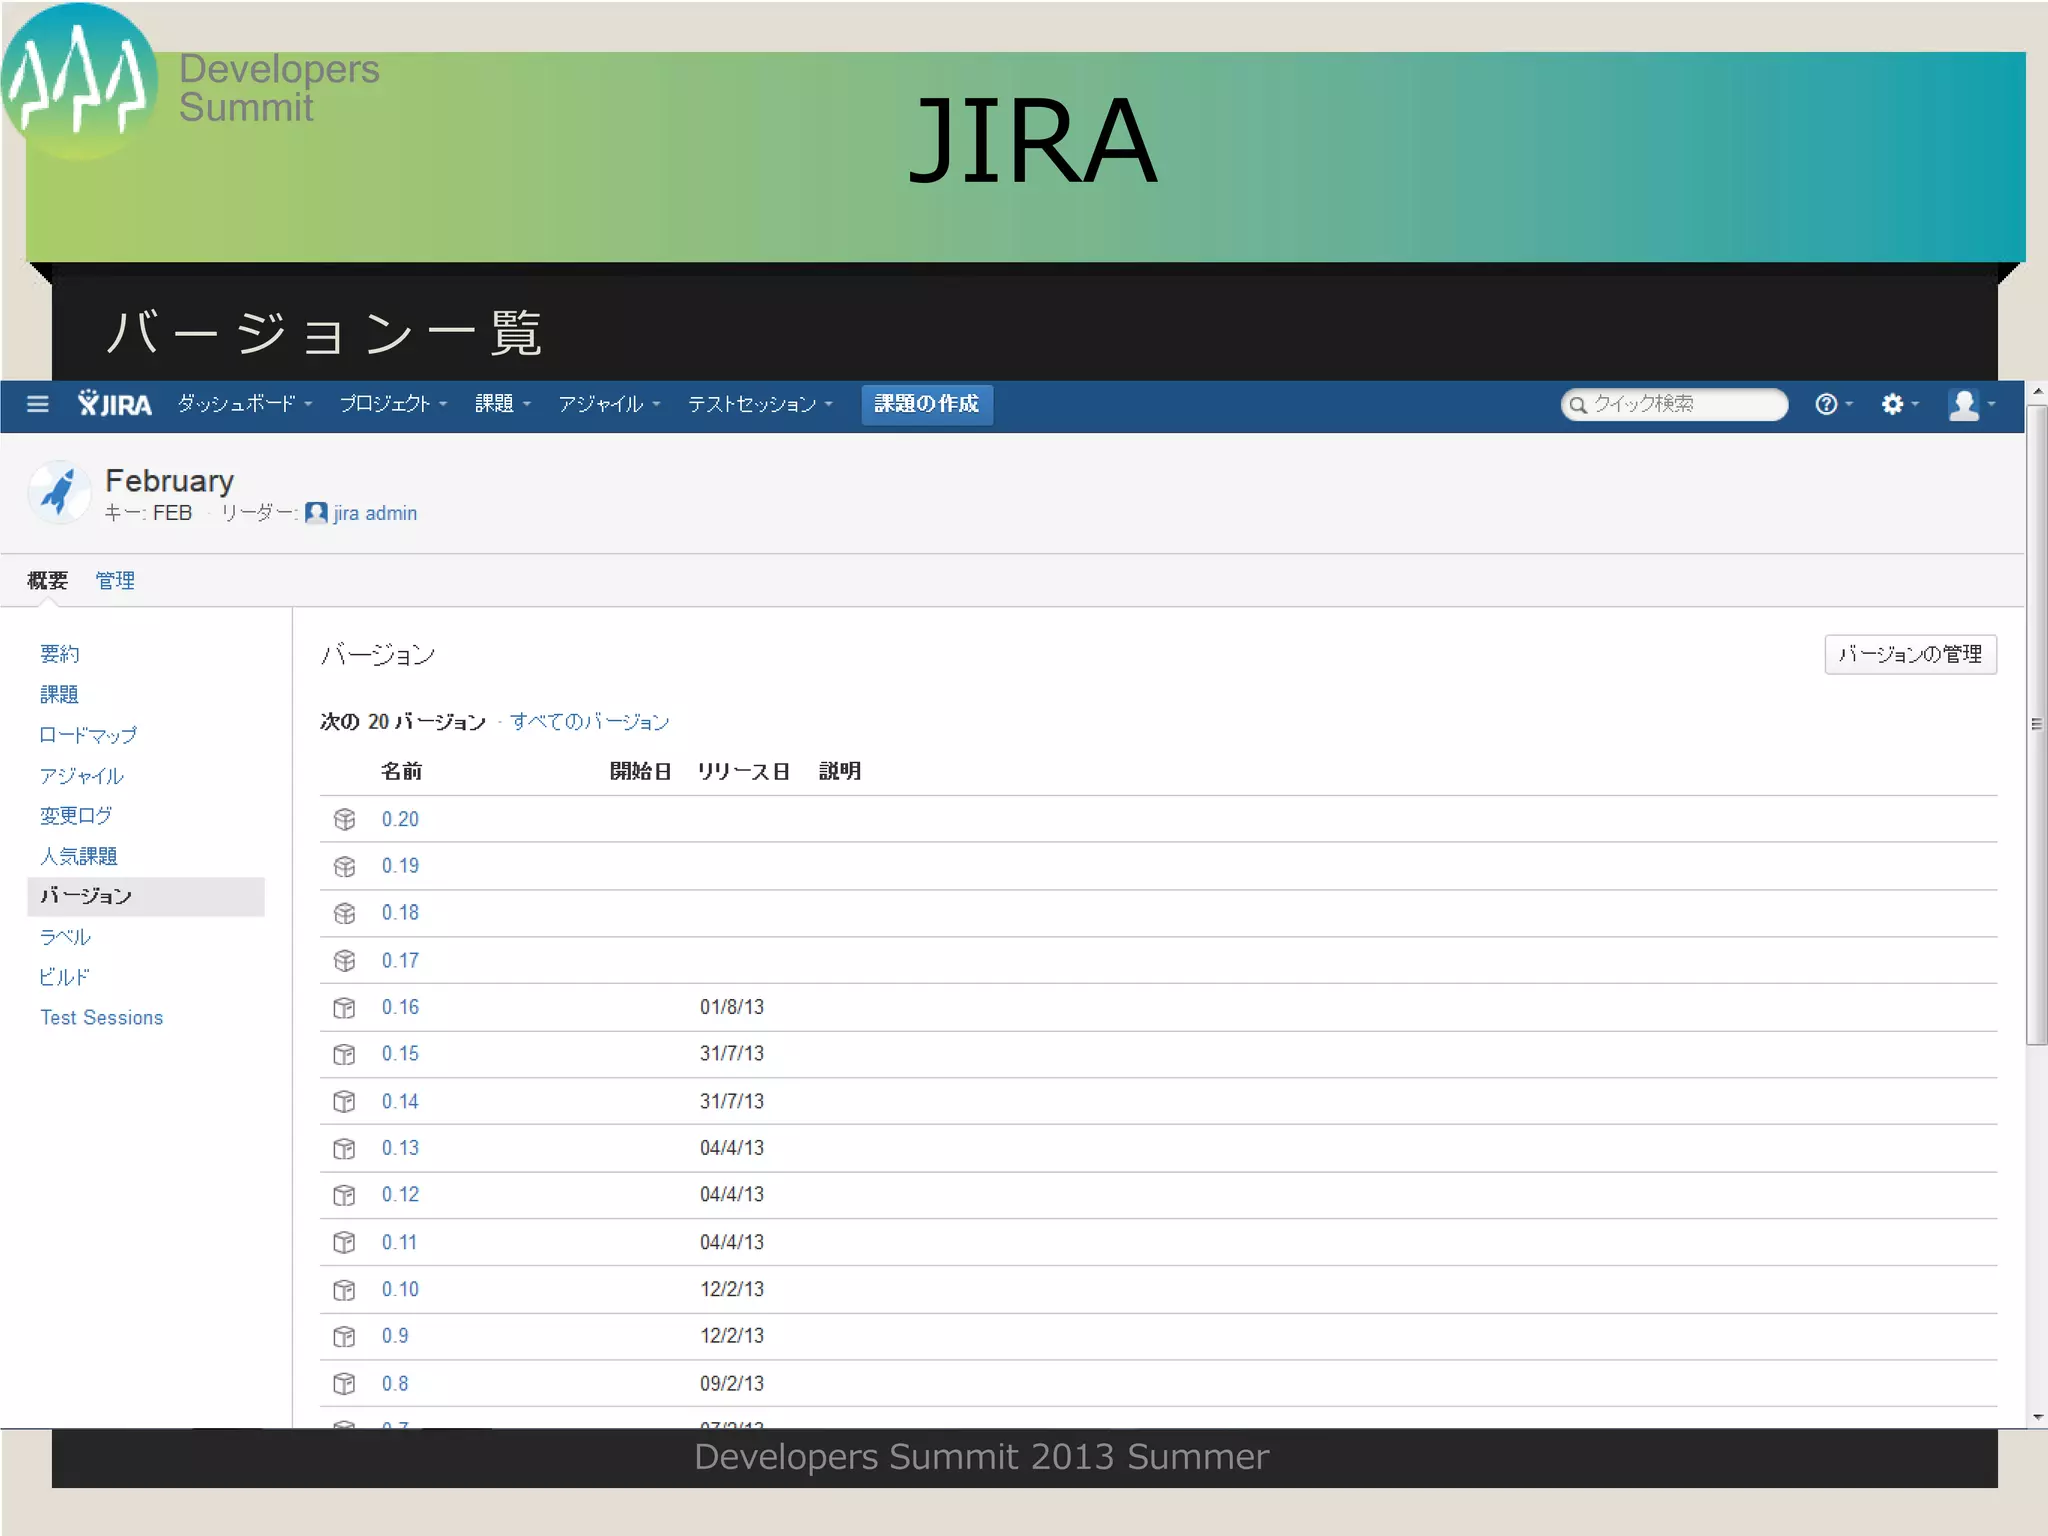This screenshot has width=2048, height=1536.
Task: Open version 0.12 link
Action: click(400, 1195)
